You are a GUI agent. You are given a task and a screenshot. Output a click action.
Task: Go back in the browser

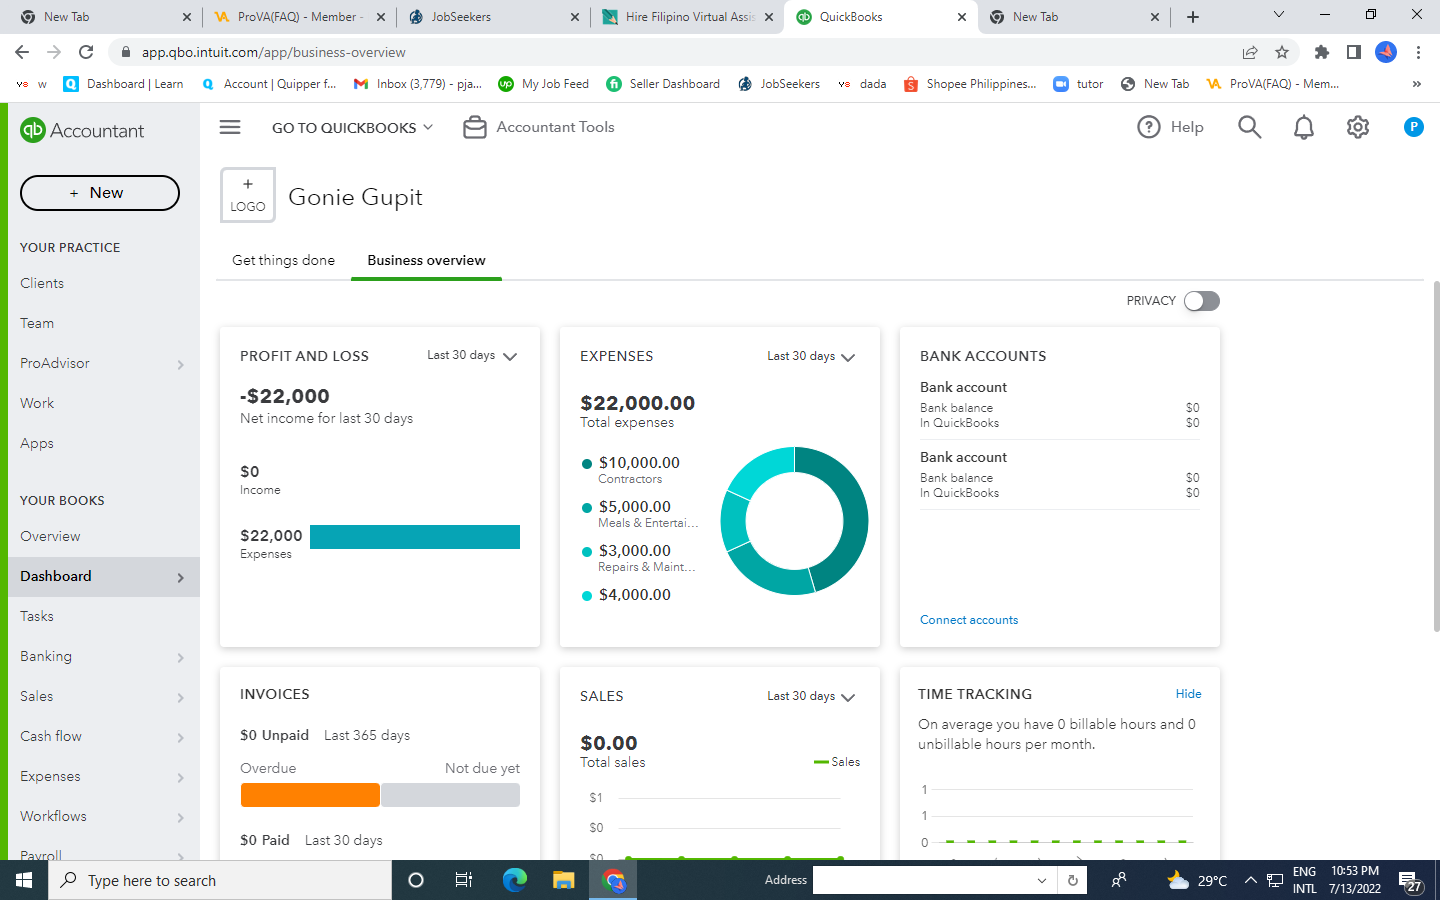(x=22, y=52)
